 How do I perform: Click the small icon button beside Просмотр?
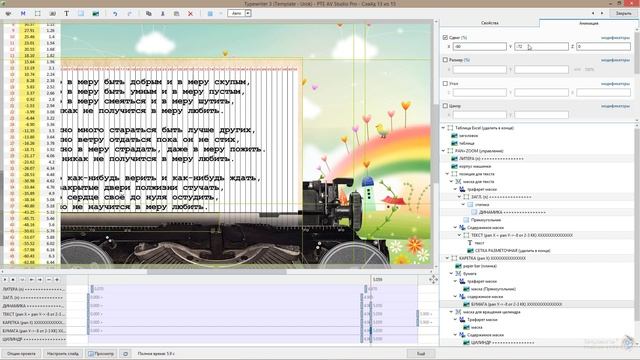coord(125,353)
